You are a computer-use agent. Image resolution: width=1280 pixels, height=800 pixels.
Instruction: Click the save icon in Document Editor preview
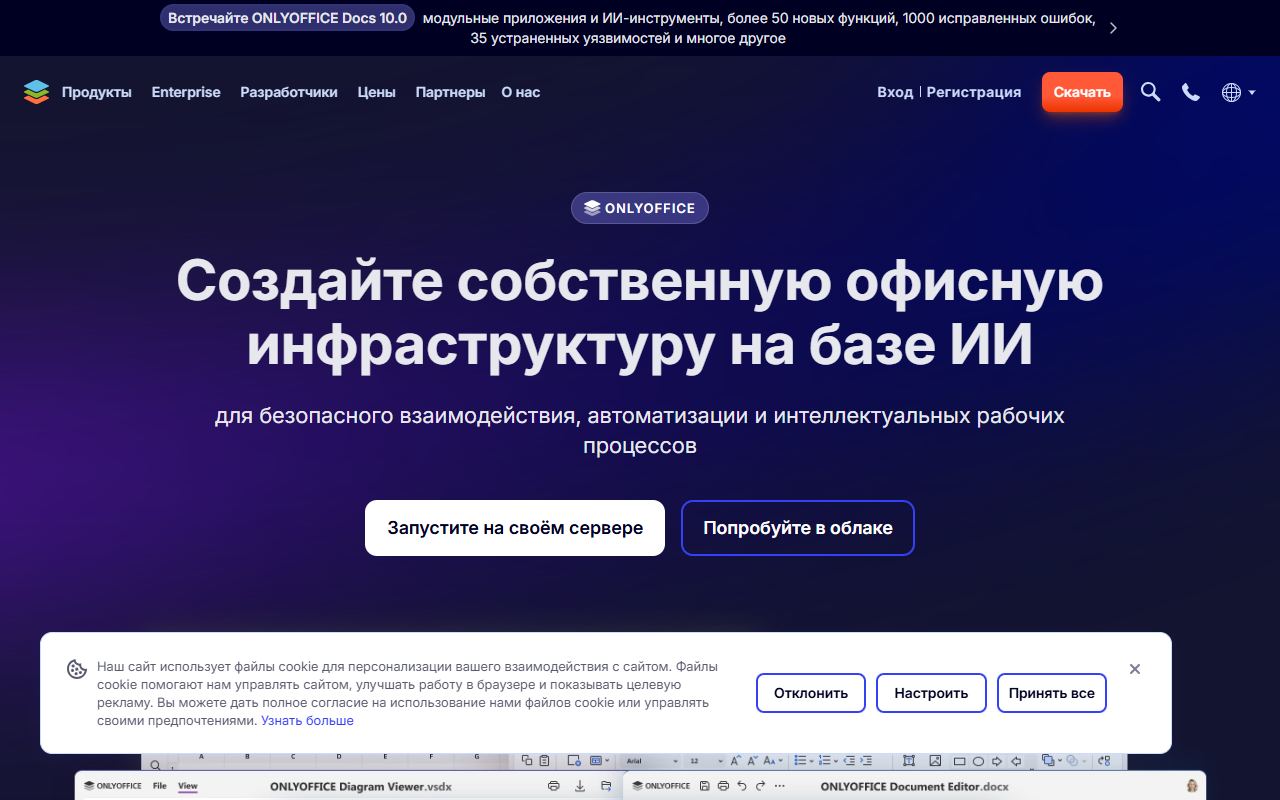click(705, 786)
